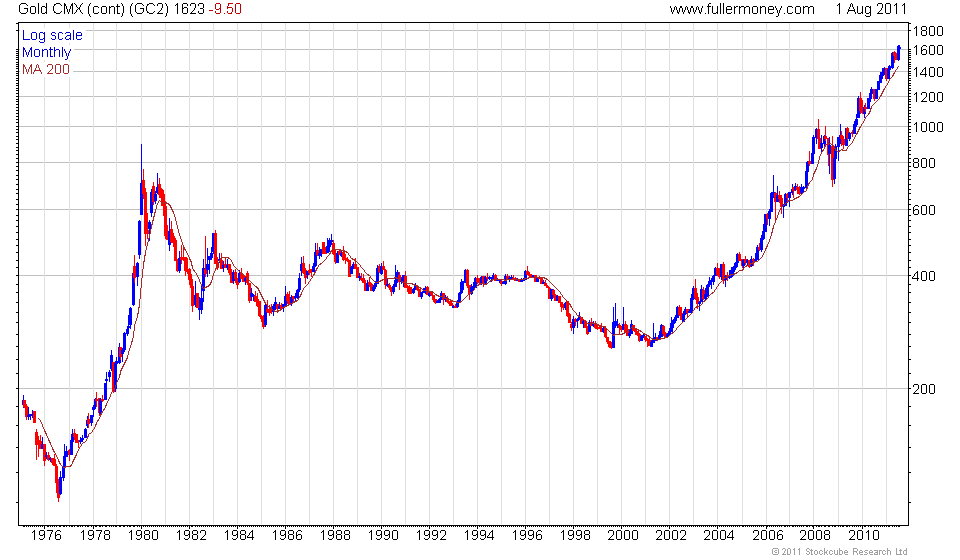This screenshot has width=960, height=560.
Task: Click the 2002 year axis label
Action: [671, 535]
